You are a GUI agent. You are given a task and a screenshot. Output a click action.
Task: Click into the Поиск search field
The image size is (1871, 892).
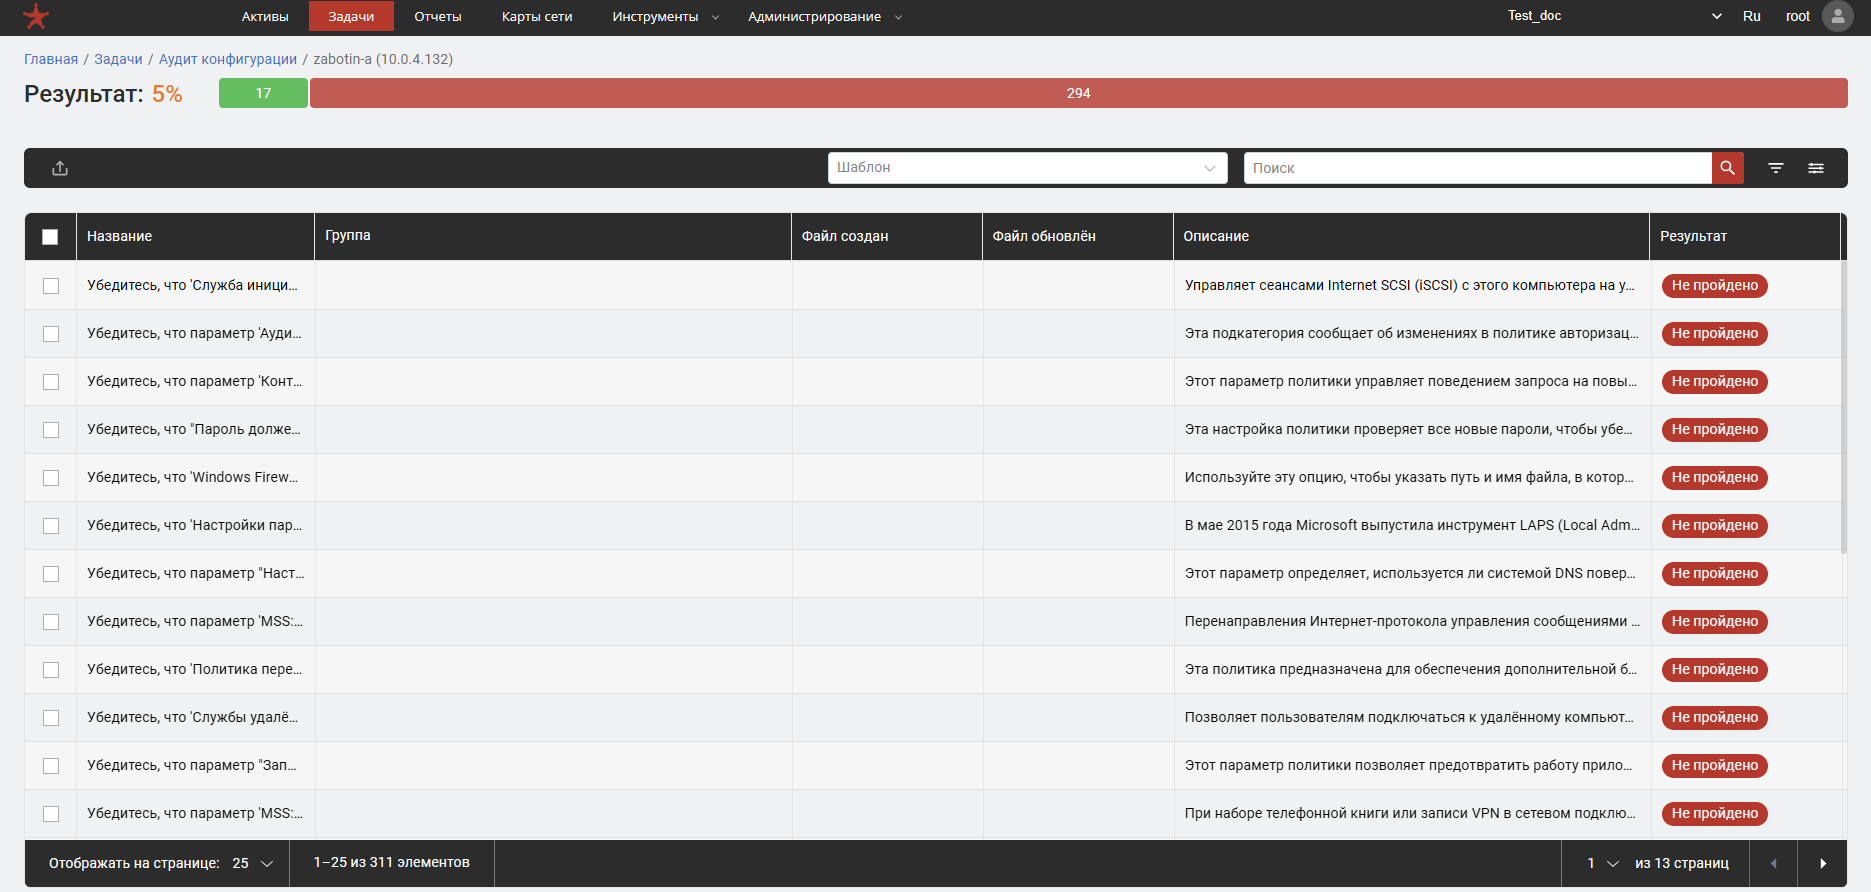(1477, 168)
